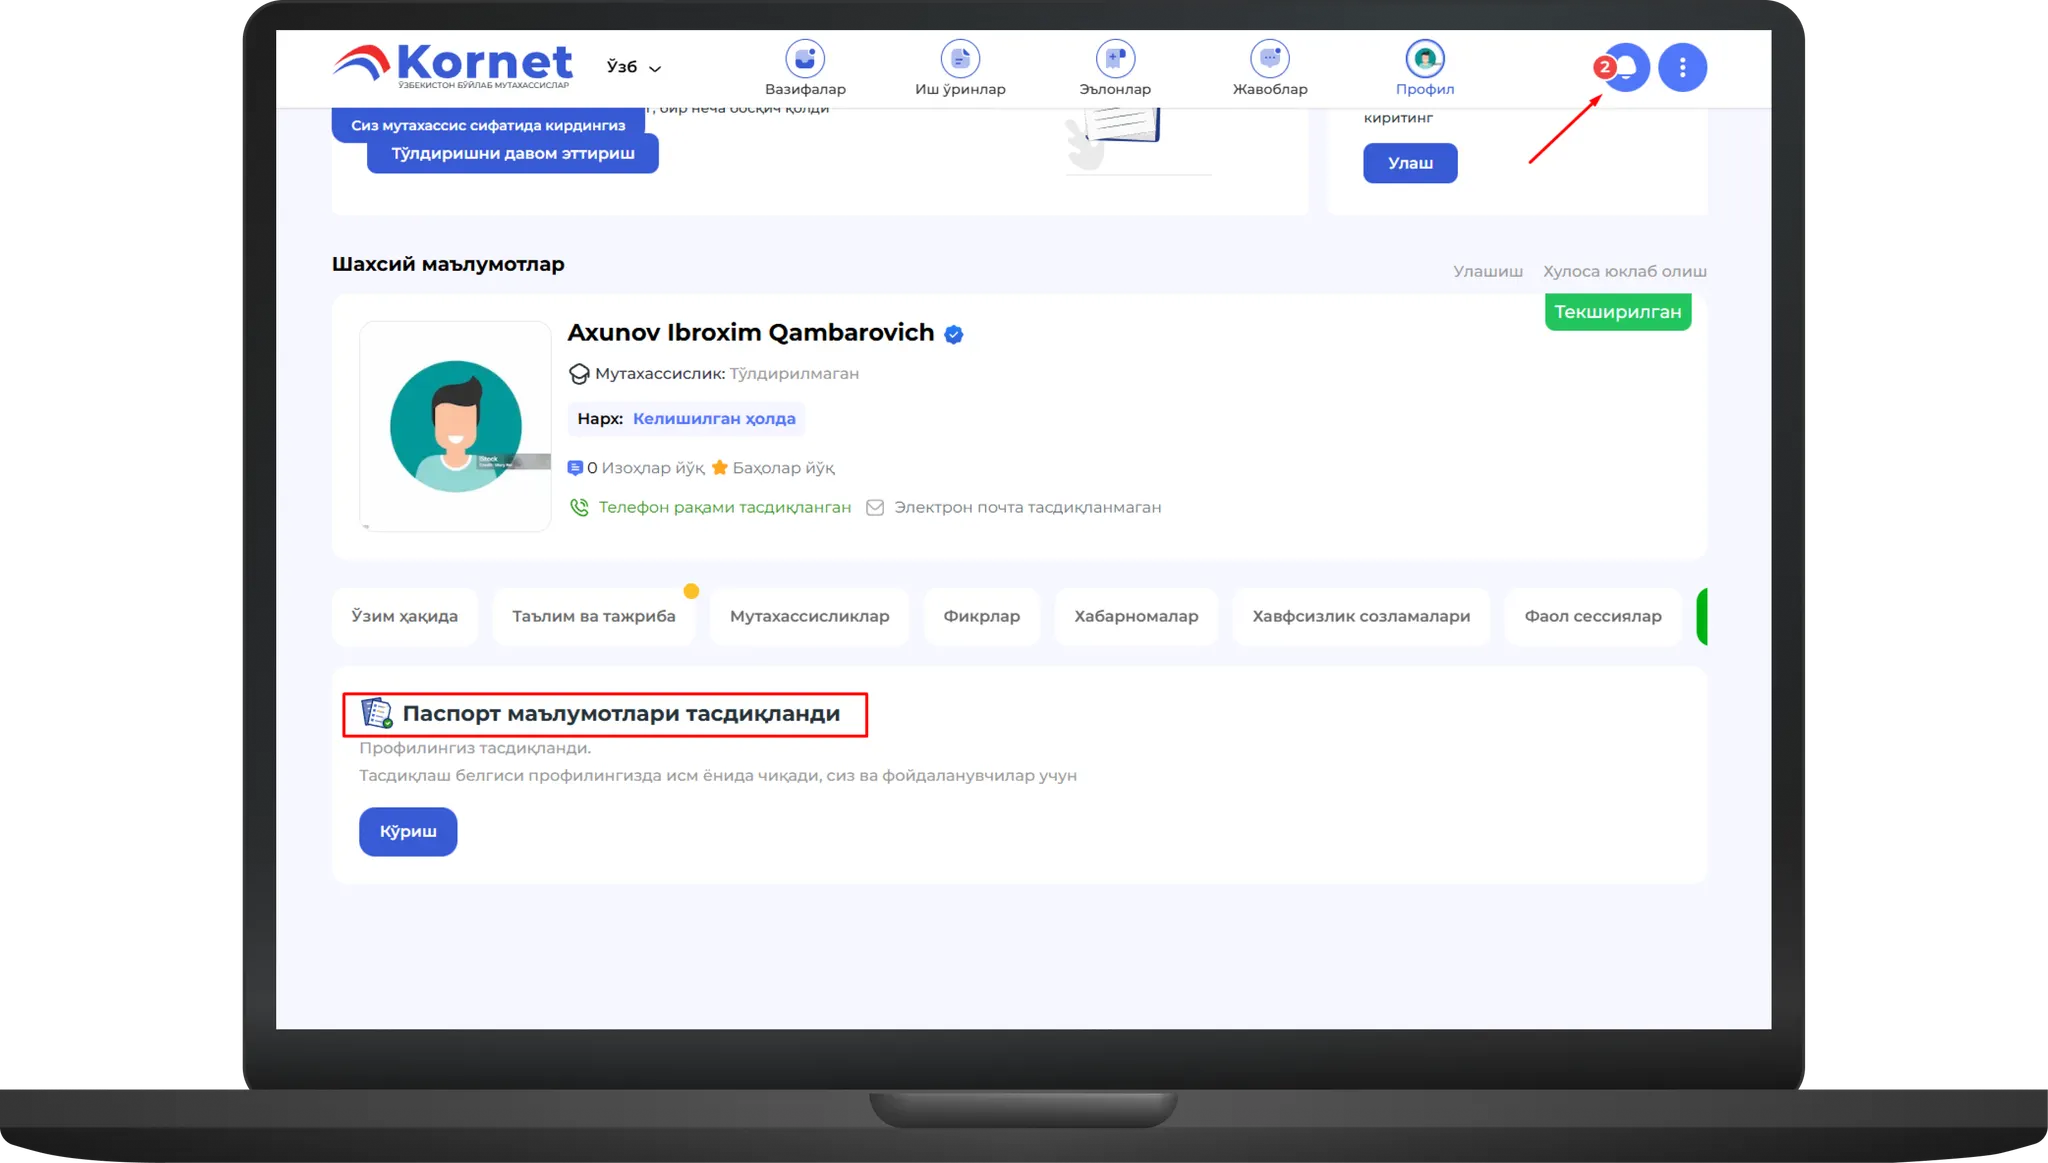2048x1163 pixels.
Task: Expand the Ўзб language dropdown
Action: click(x=633, y=67)
